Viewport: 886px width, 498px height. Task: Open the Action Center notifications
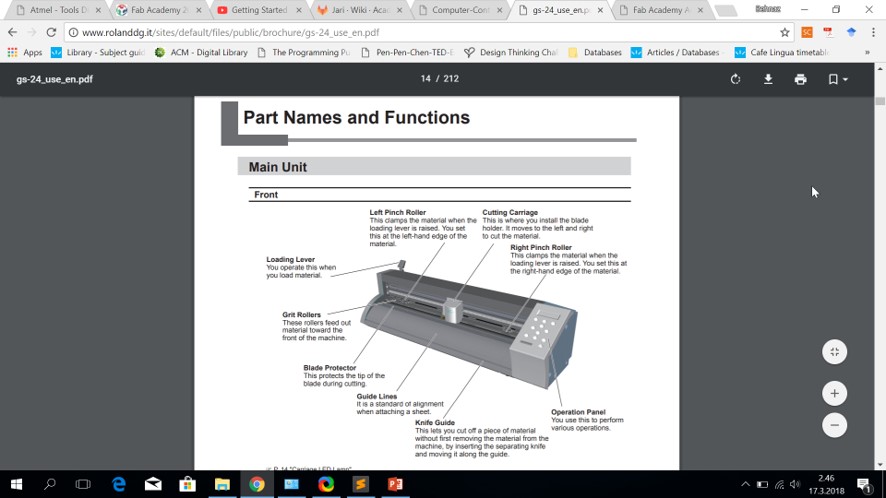(x=864, y=484)
